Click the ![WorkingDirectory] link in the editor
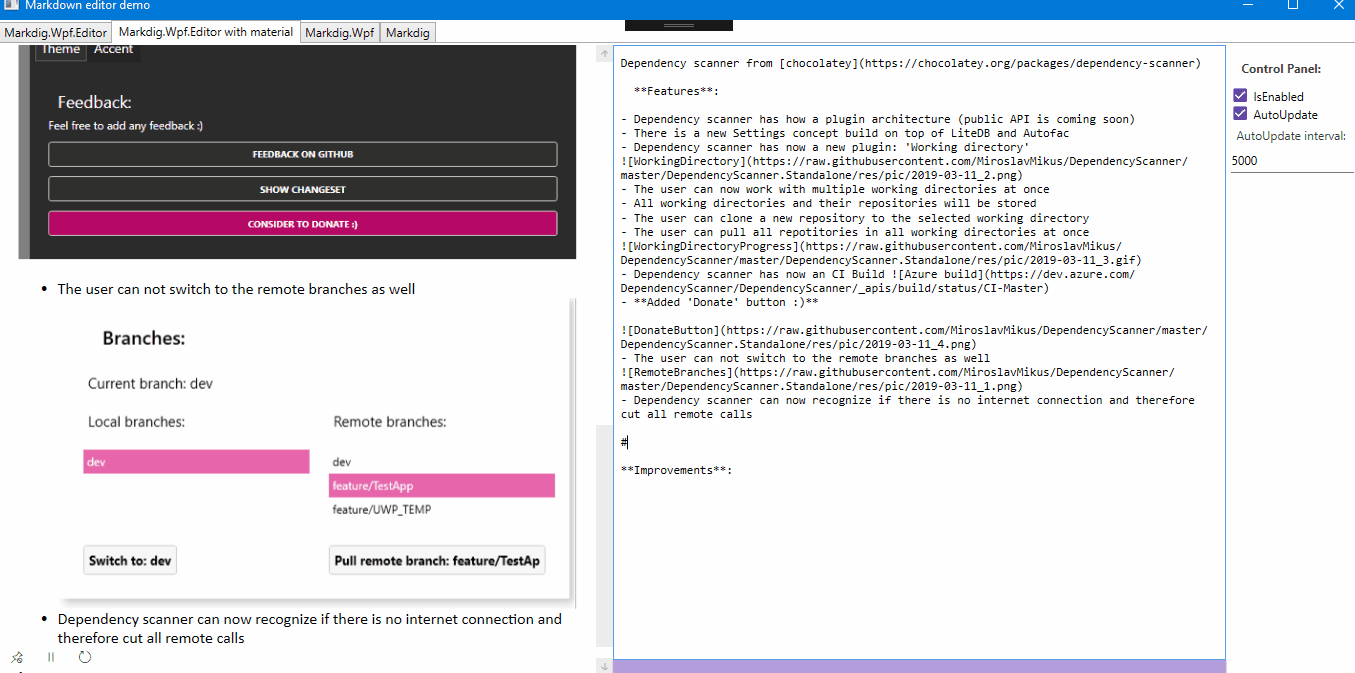Image resolution: width=1355 pixels, height=673 pixels. coord(904,168)
